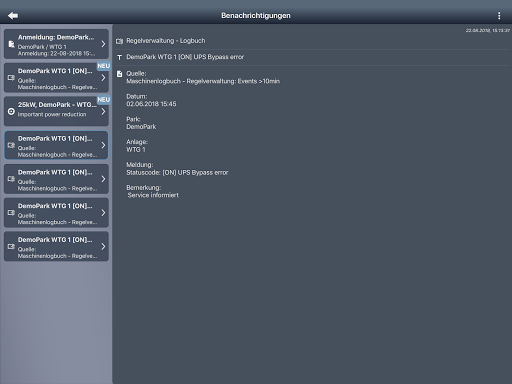Viewport: 512px width, 384px height.
Task: Click the Quelle document icon in details
Action: (x=119, y=74)
